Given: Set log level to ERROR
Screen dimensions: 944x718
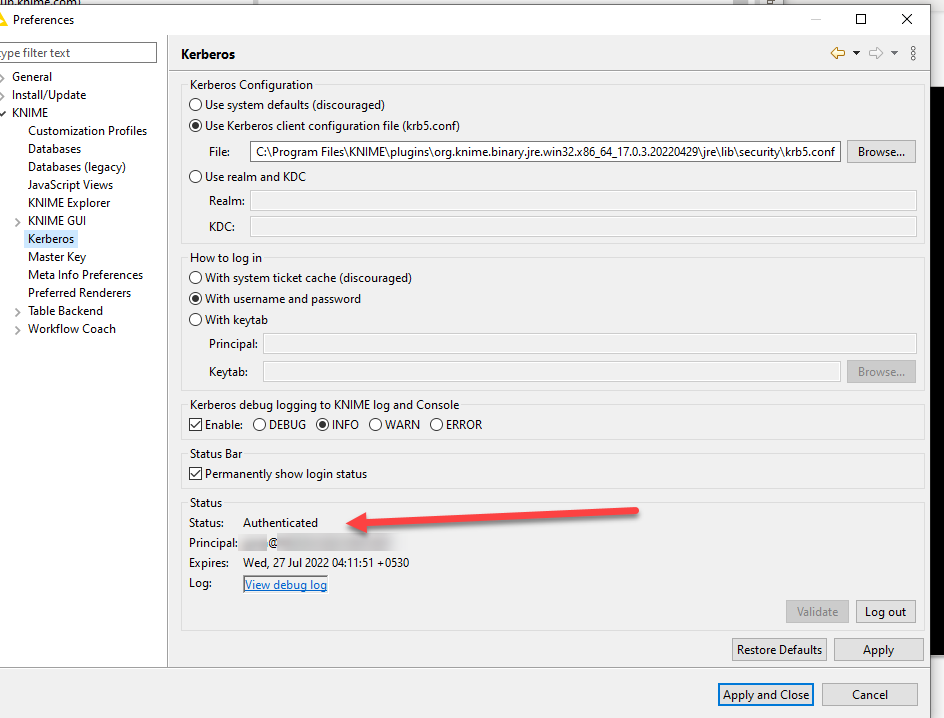Looking at the screenshot, I should click(x=436, y=425).
